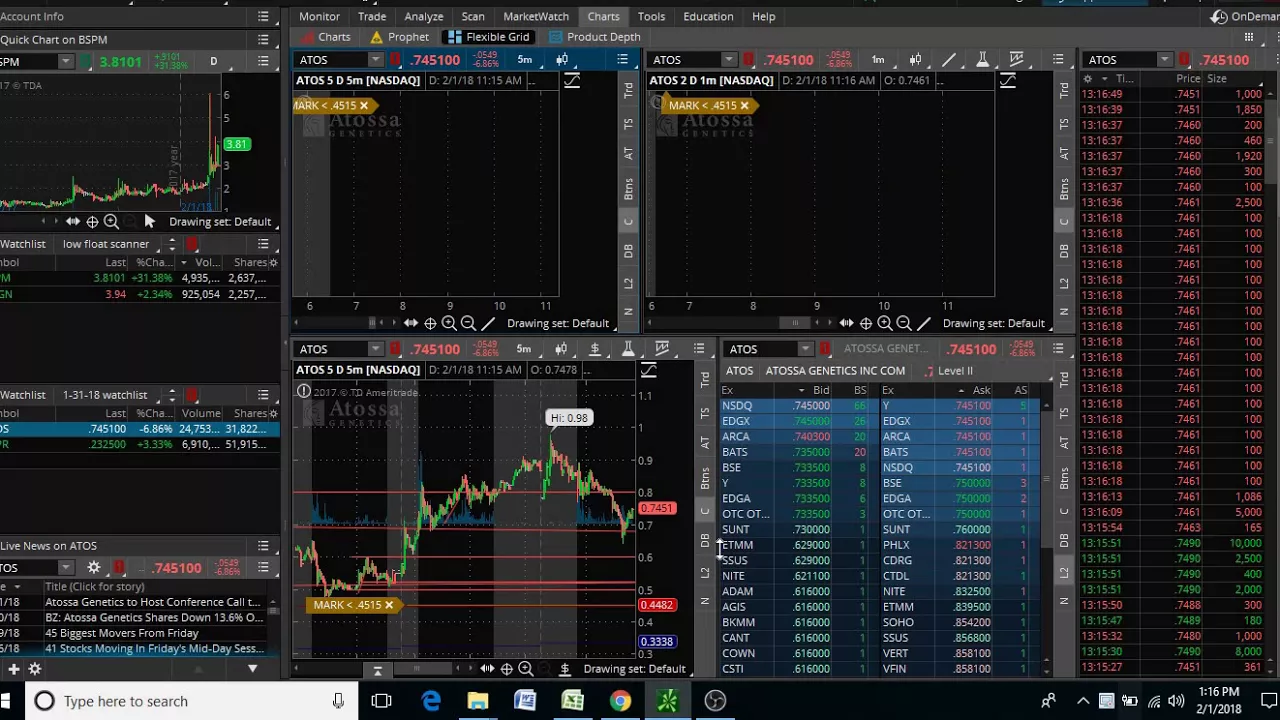
Task: Open the Trade tab
Action: pyautogui.click(x=372, y=16)
